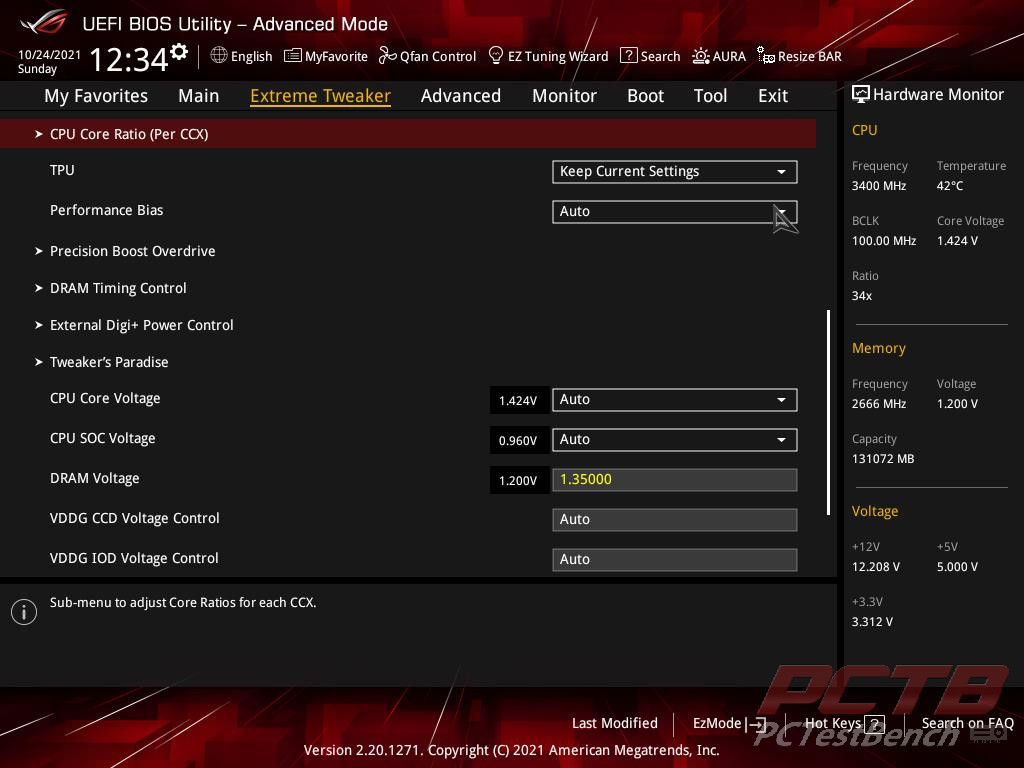Switch to My Favorites tab
Viewport: 1024px width, 768px height.
coord(96,96)
